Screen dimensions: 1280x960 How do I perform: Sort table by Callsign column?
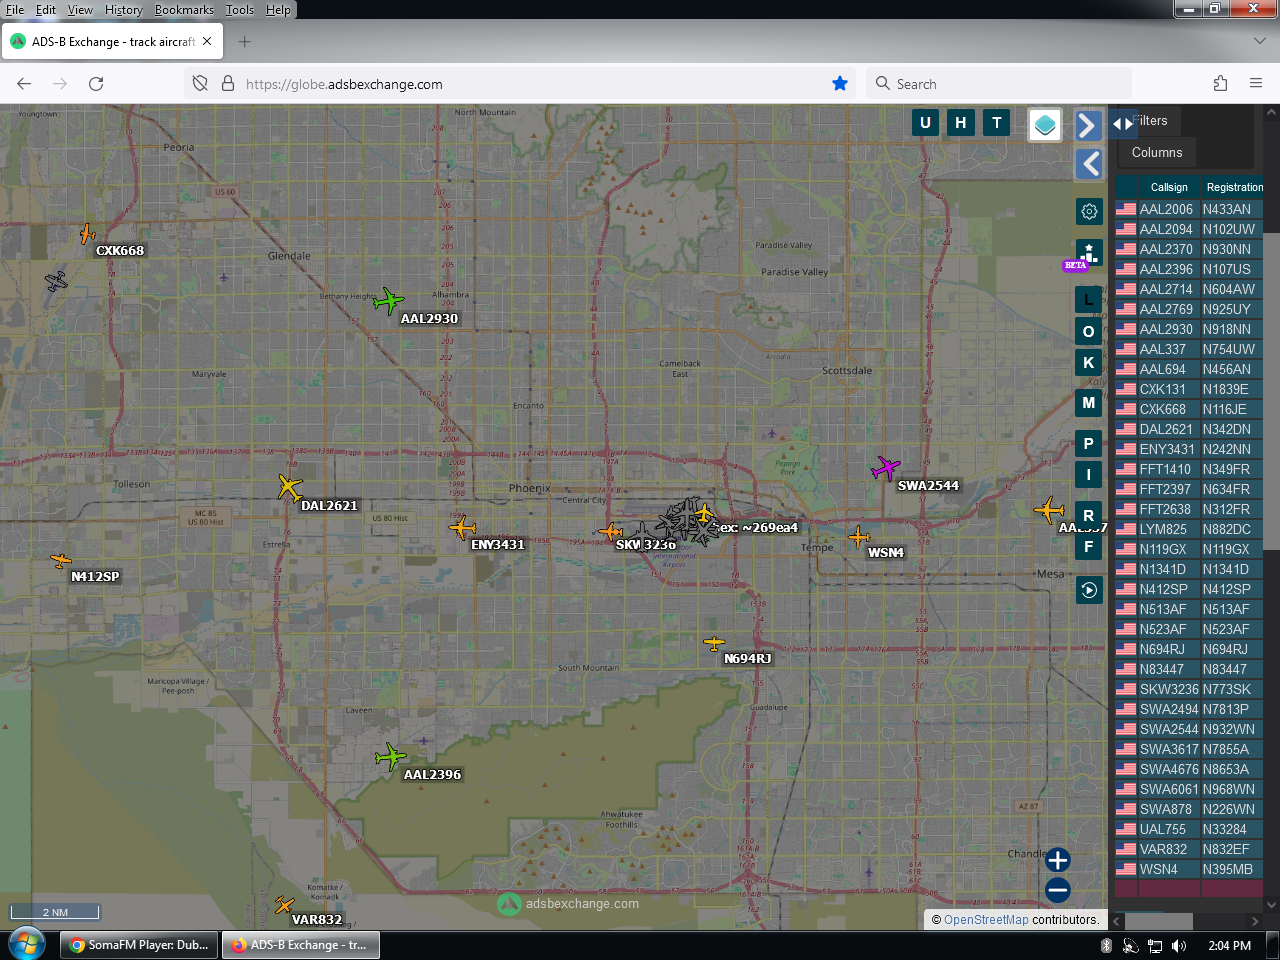point(1169,187)
